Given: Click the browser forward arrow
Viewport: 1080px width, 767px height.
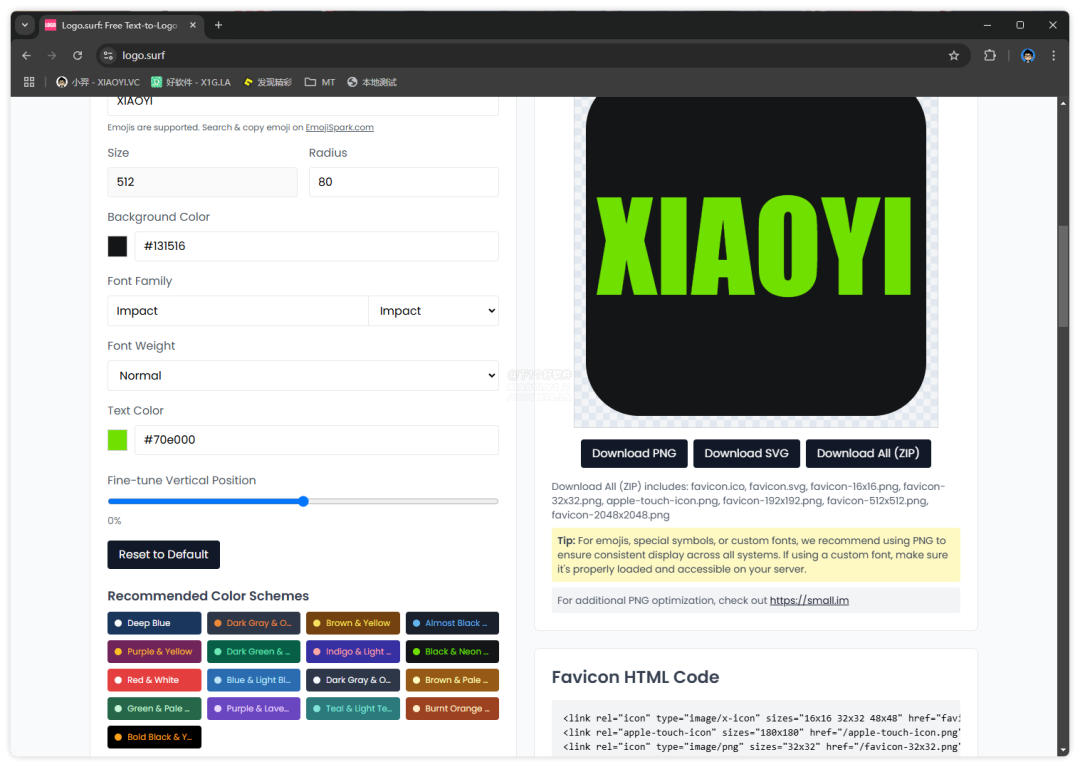Looking at the screenshot, I should pos(52,56).
